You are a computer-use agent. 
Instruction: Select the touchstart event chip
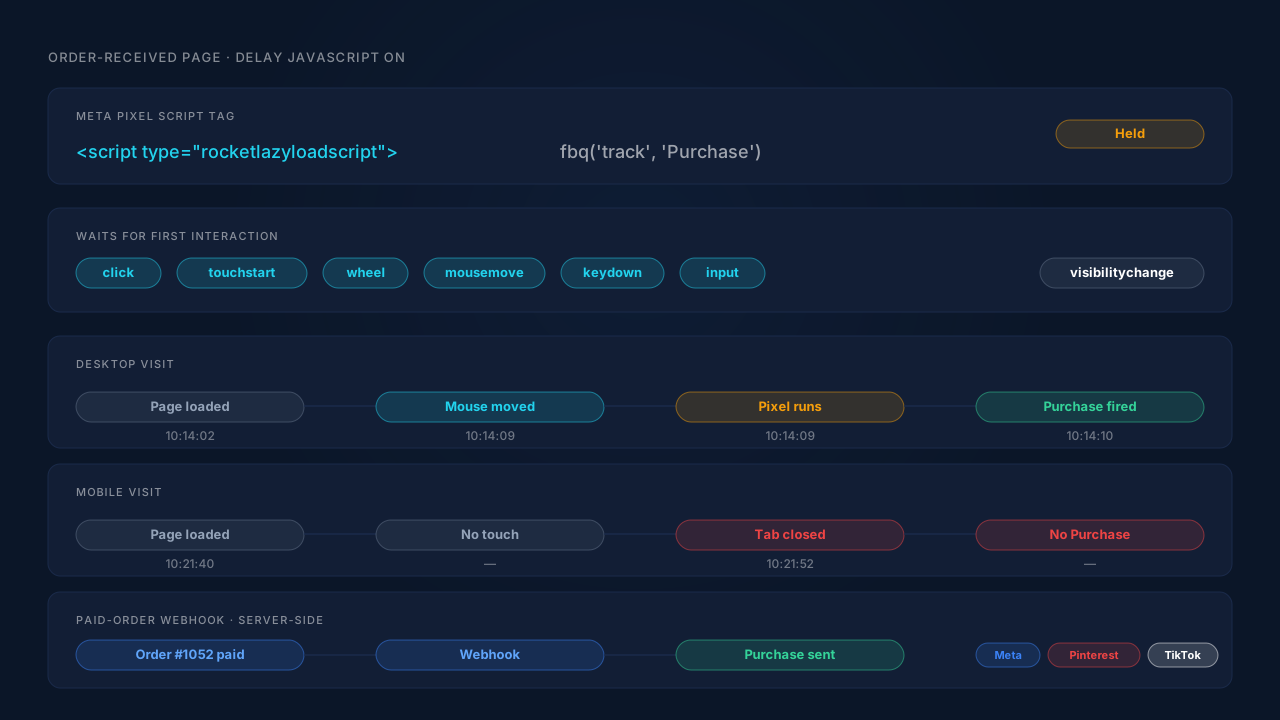tap(242, 273)
